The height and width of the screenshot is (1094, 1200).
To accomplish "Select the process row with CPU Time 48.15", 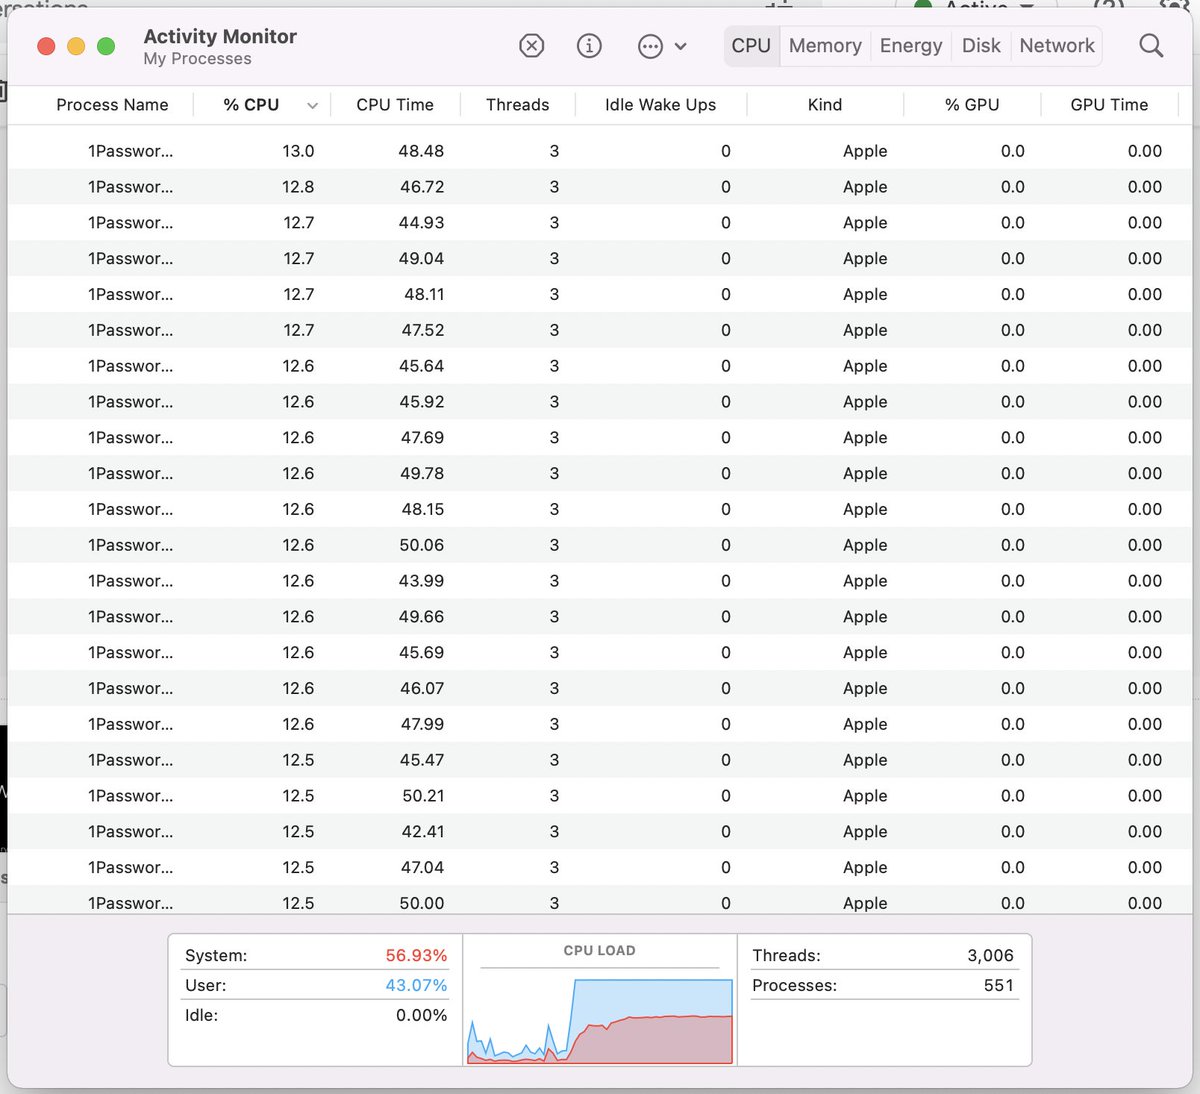I will (600, 510).
